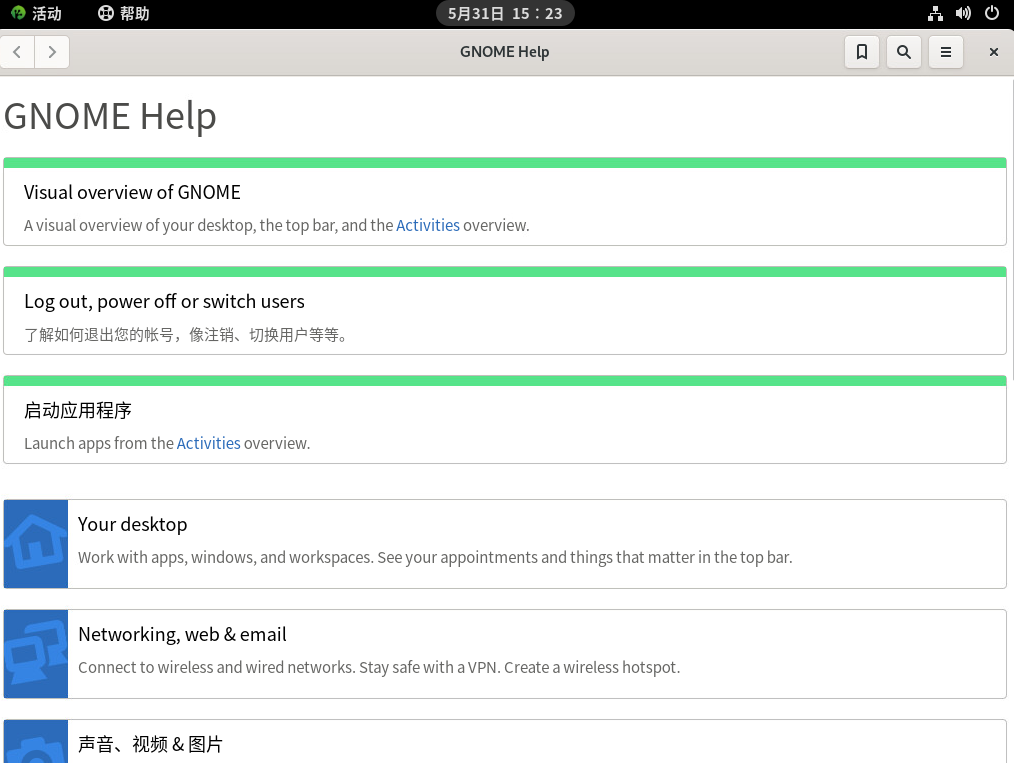Open Log out, power off topic
The height and width of the screenshot is (763, 1014).
pyautogui.click(x=164, y=301)
